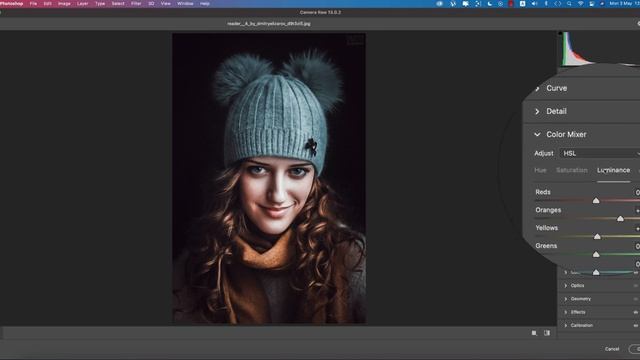Toggle the single view mode icon
This screenshot has height=360, width=640.
tap(534, 333)
